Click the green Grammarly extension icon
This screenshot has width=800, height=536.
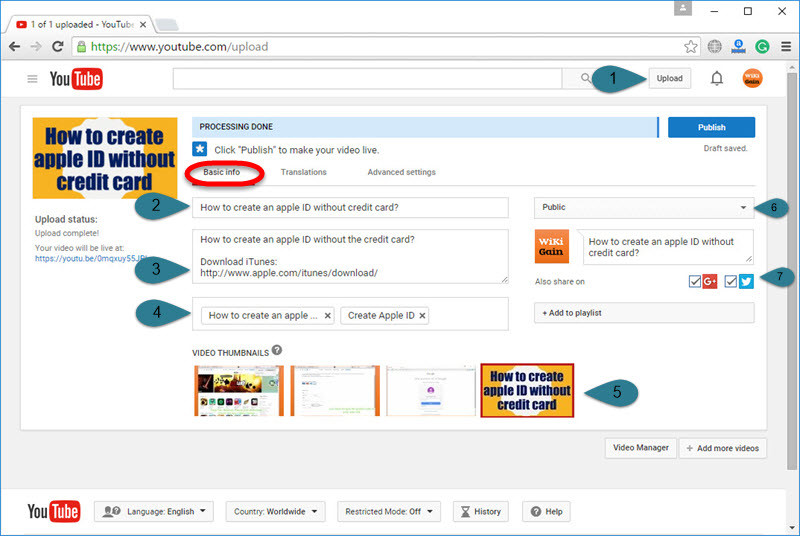(x=762, y=47)
